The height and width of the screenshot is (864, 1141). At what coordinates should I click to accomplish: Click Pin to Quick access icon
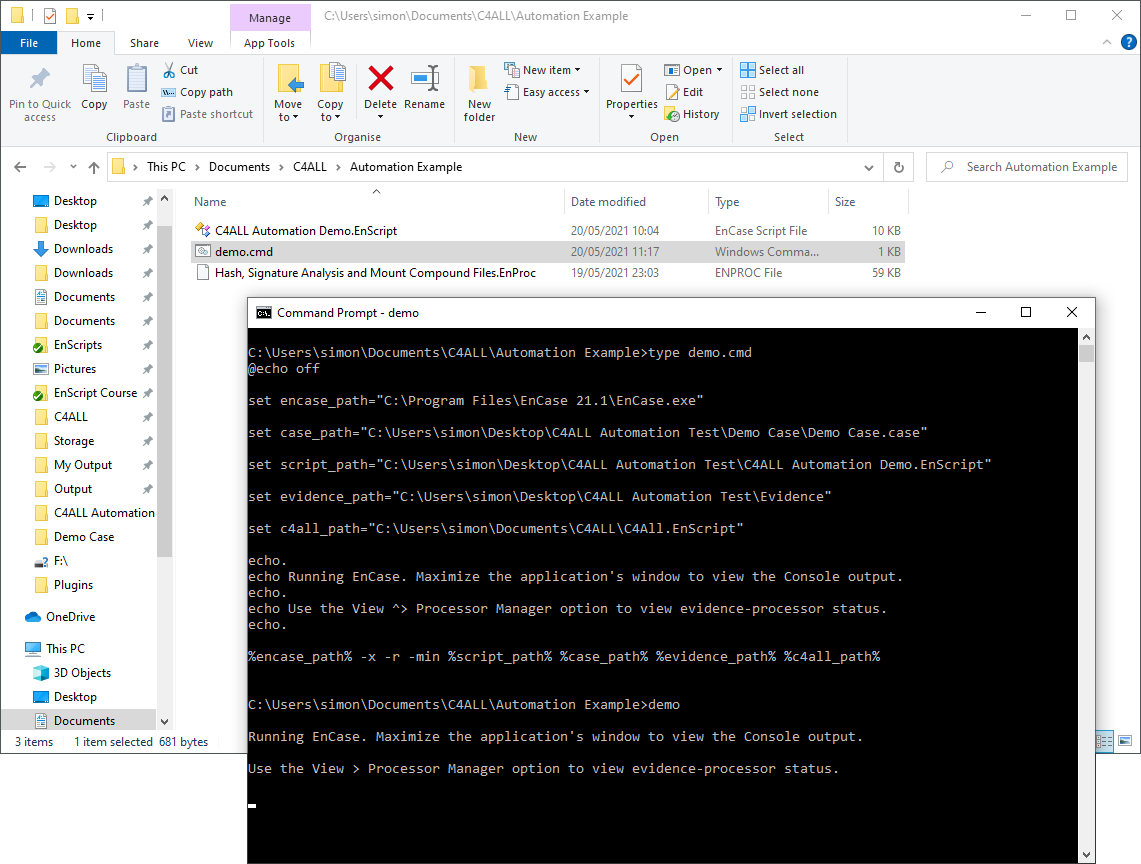(40, 78)
